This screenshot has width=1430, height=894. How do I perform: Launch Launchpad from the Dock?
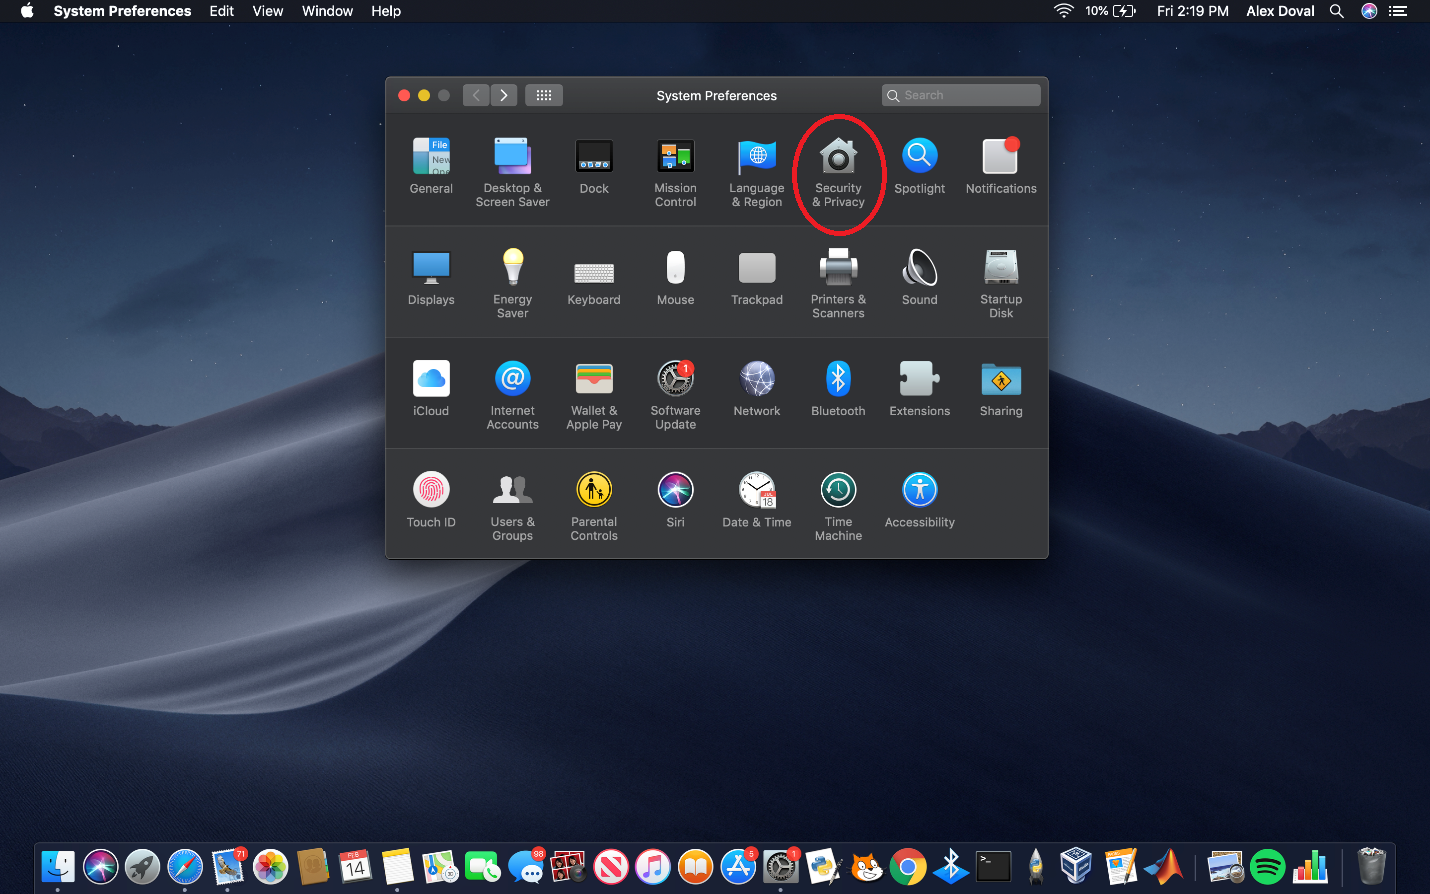click(142, 866)
